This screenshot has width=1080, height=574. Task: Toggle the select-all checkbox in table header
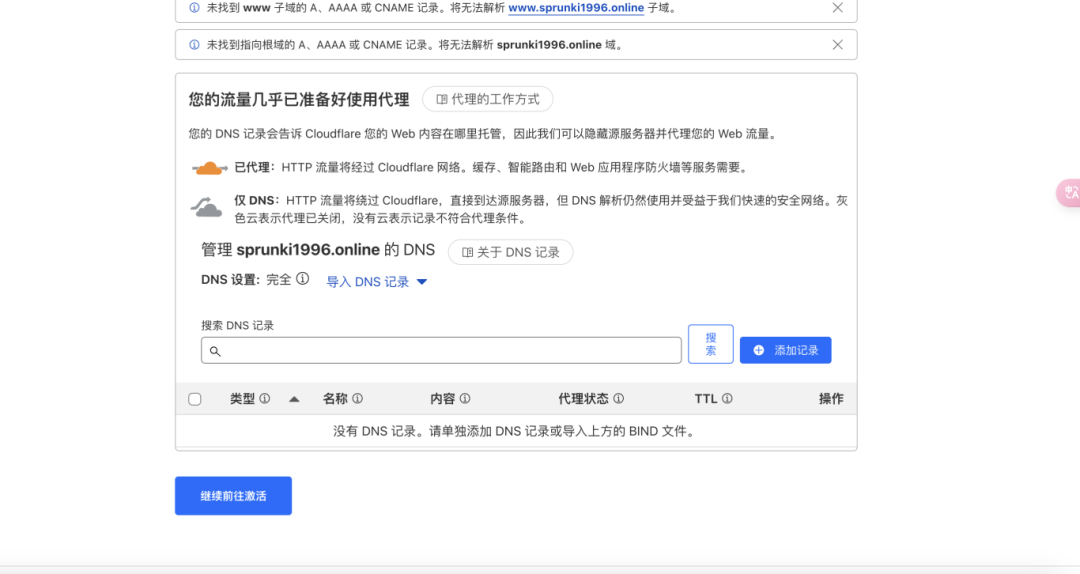[195, 399]
